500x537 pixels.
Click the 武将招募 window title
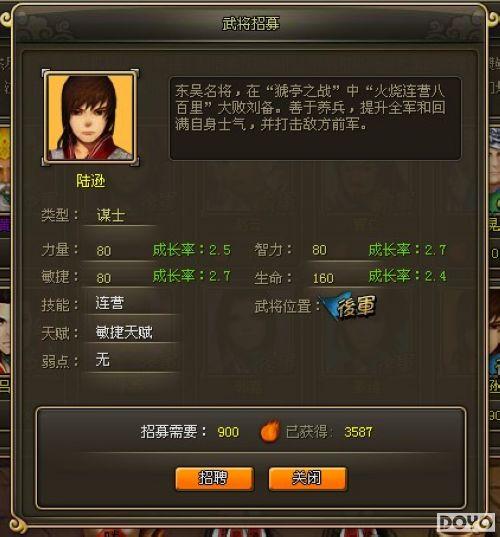click(251, 24)
